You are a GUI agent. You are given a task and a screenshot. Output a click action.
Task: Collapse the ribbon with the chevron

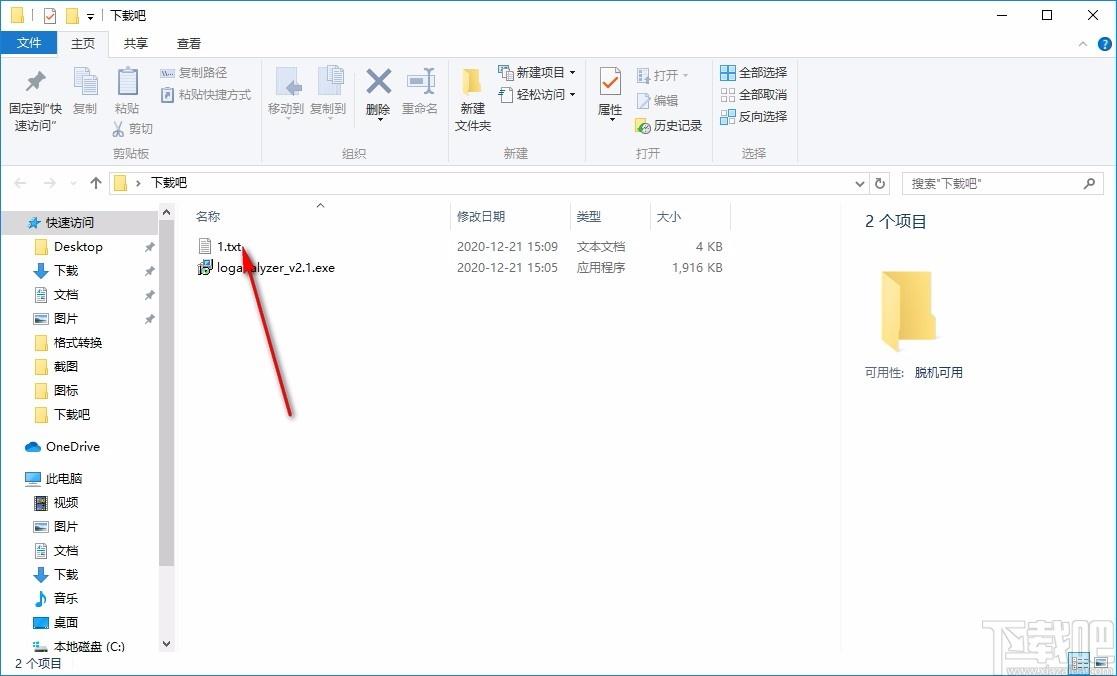pyautogui.click(x=1083, y=44)
